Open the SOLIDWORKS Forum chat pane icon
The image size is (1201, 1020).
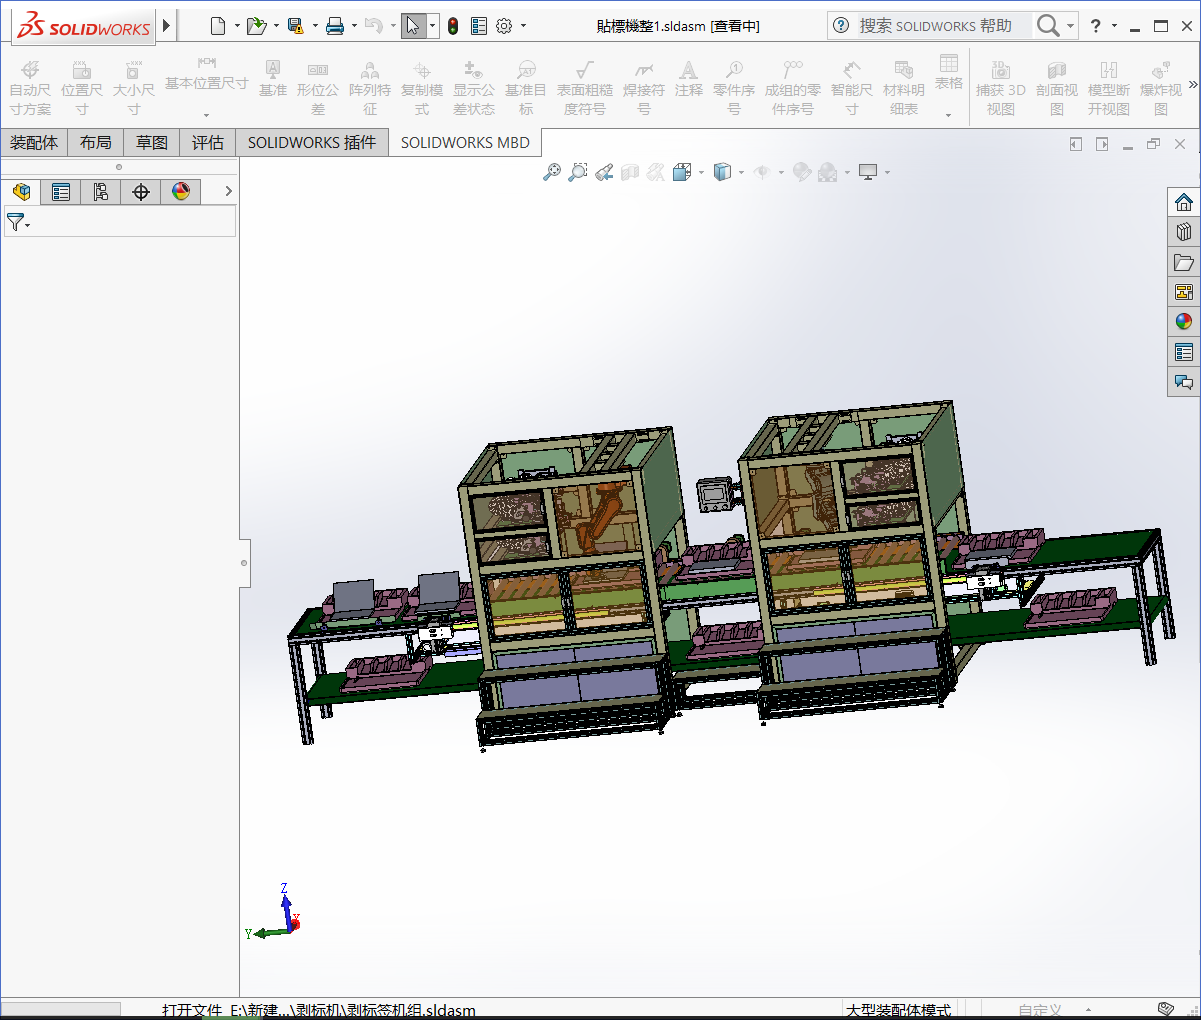pyautogui.click(x=1184, y=382)
